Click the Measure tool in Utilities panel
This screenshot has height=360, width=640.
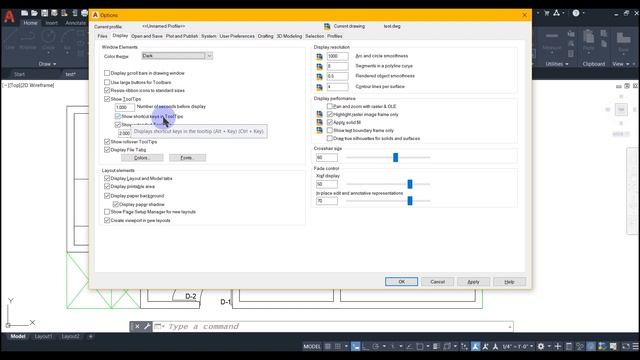[552, 41]
